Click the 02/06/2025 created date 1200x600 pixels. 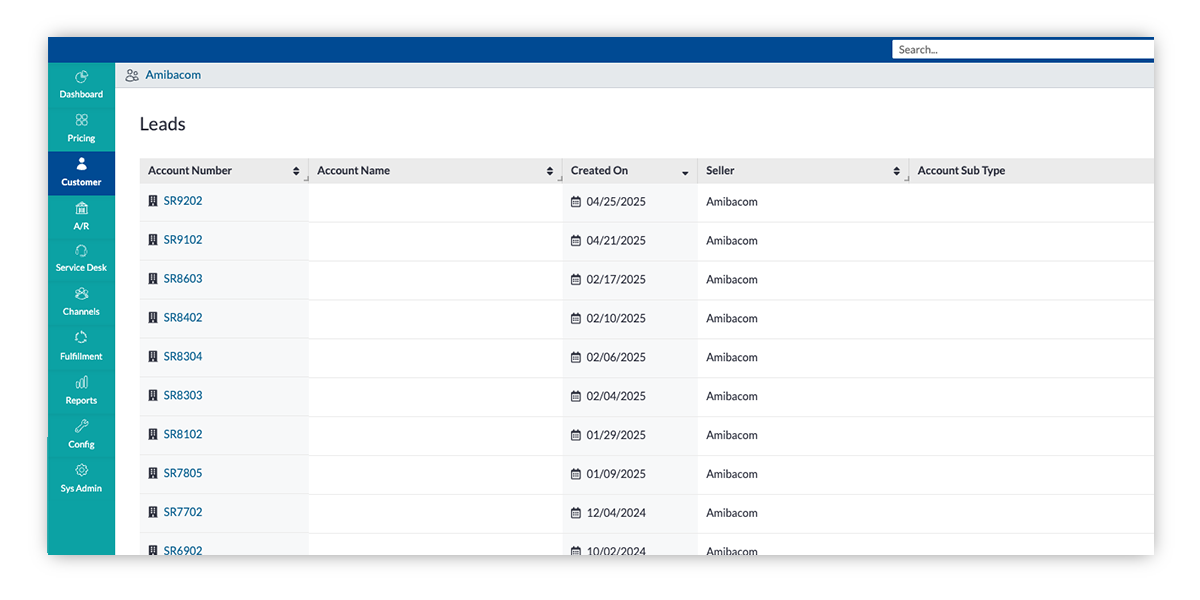click(616, 358)
